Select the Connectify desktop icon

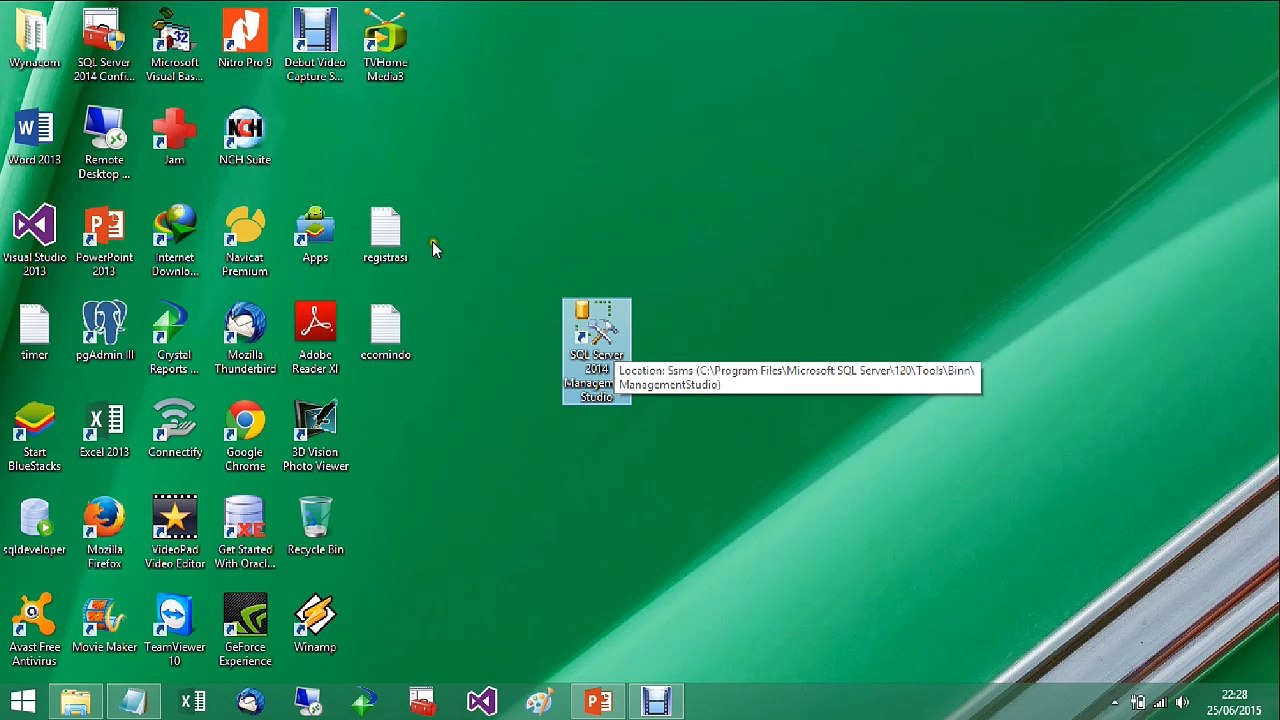coord(175,429)
